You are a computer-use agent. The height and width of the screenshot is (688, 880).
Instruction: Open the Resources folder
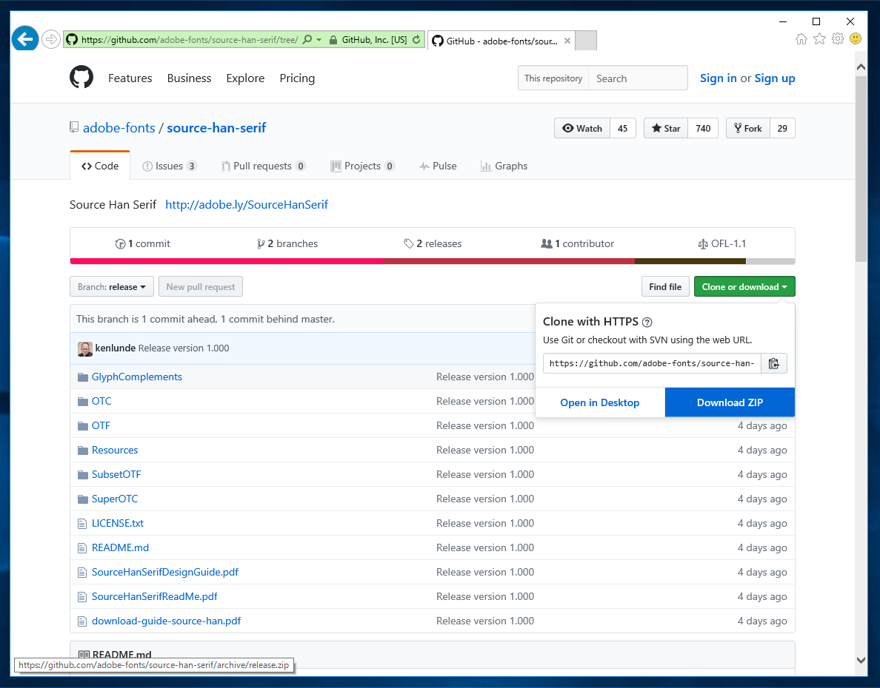click(x=114, y=450)
